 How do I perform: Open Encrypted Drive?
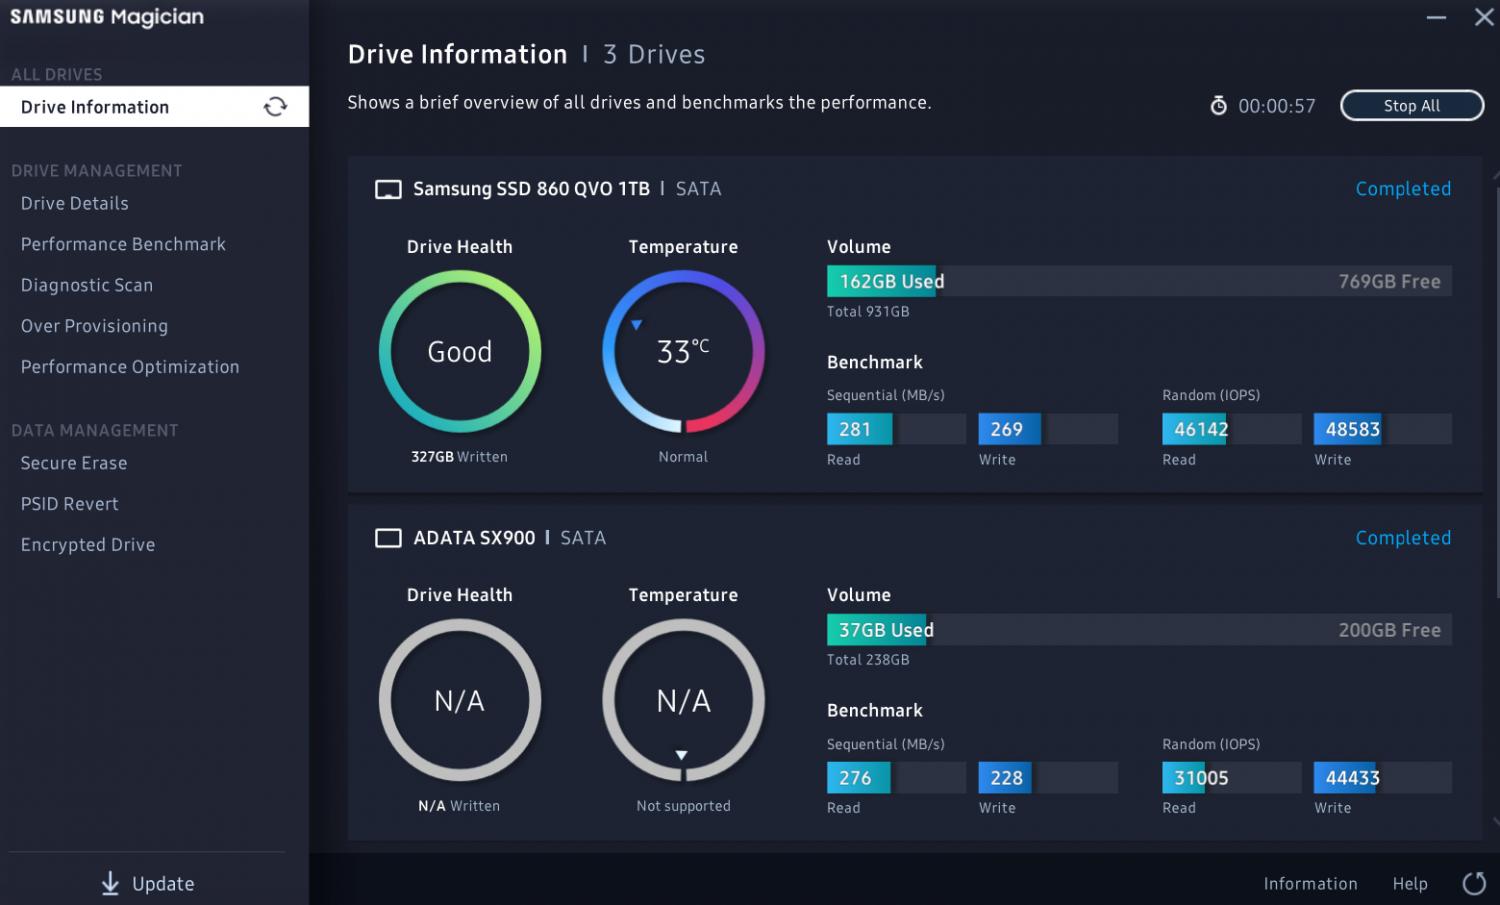pyautogui.click(x=88, y=545)
